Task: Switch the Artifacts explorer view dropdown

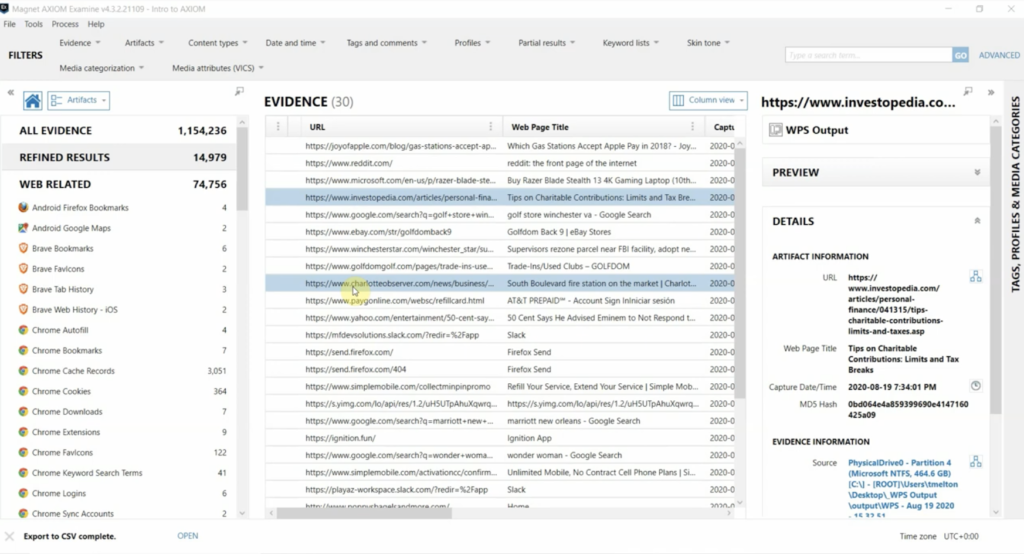Action: (x=78, y=100)
